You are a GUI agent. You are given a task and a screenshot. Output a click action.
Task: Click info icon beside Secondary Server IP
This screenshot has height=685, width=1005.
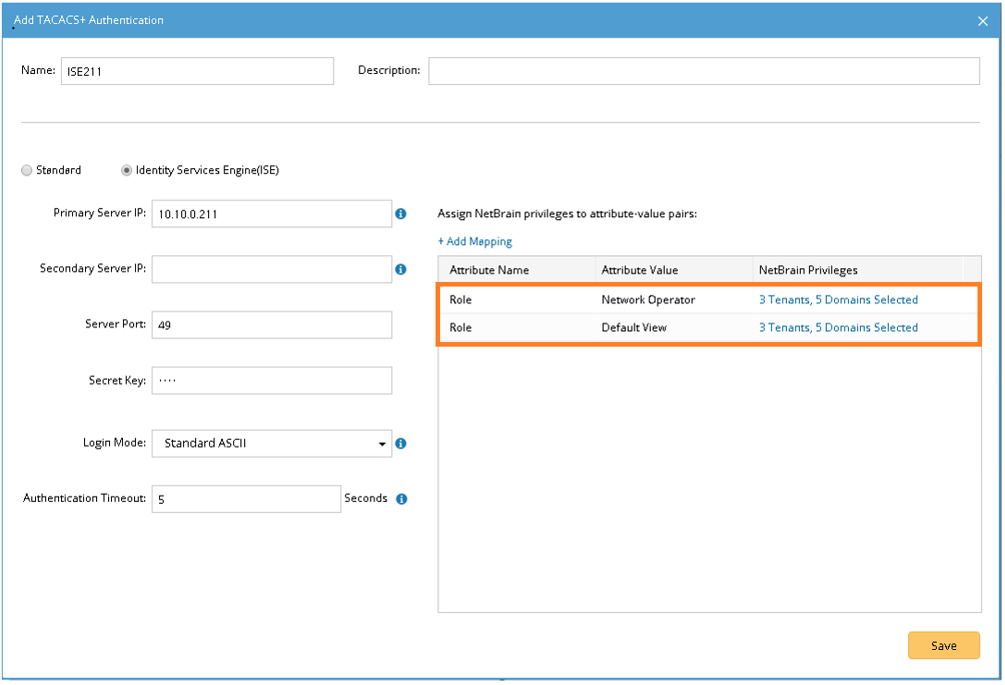point(401,269)
